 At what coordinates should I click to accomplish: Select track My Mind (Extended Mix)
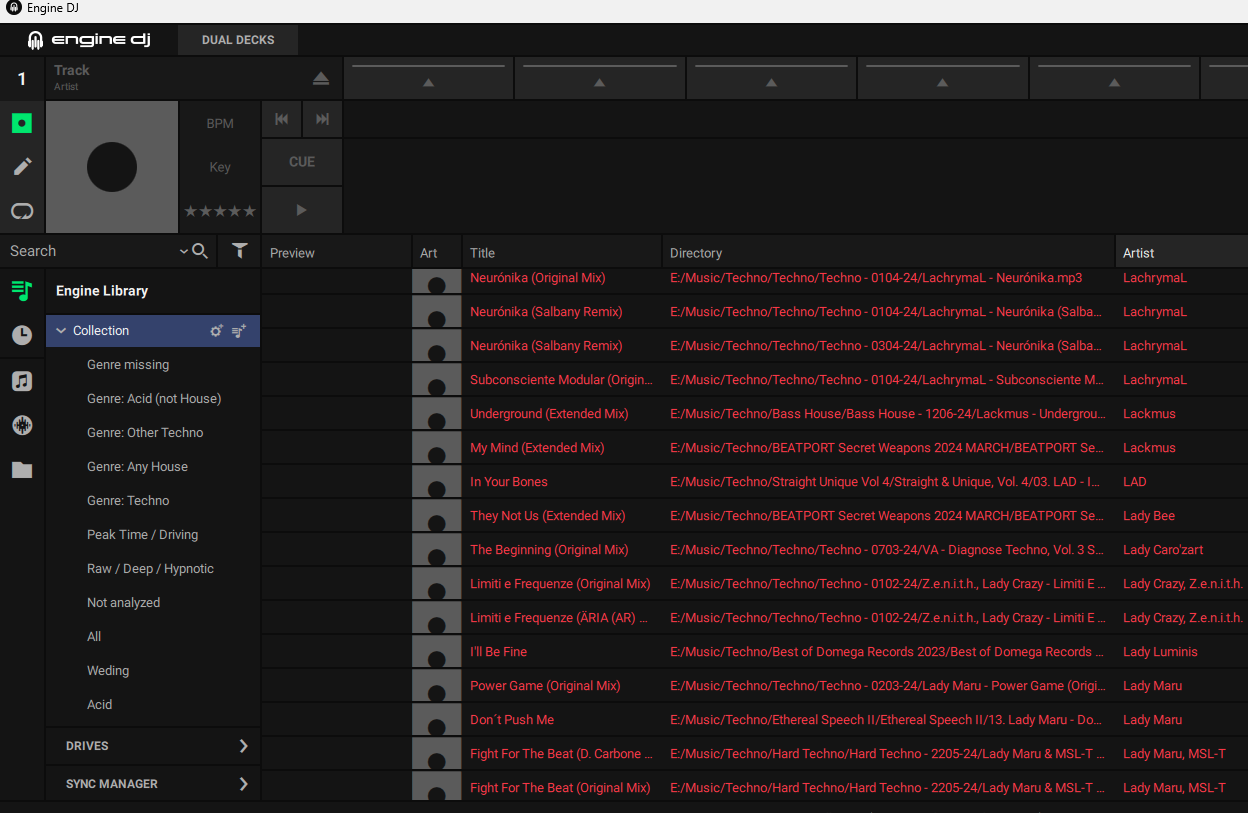537,448
